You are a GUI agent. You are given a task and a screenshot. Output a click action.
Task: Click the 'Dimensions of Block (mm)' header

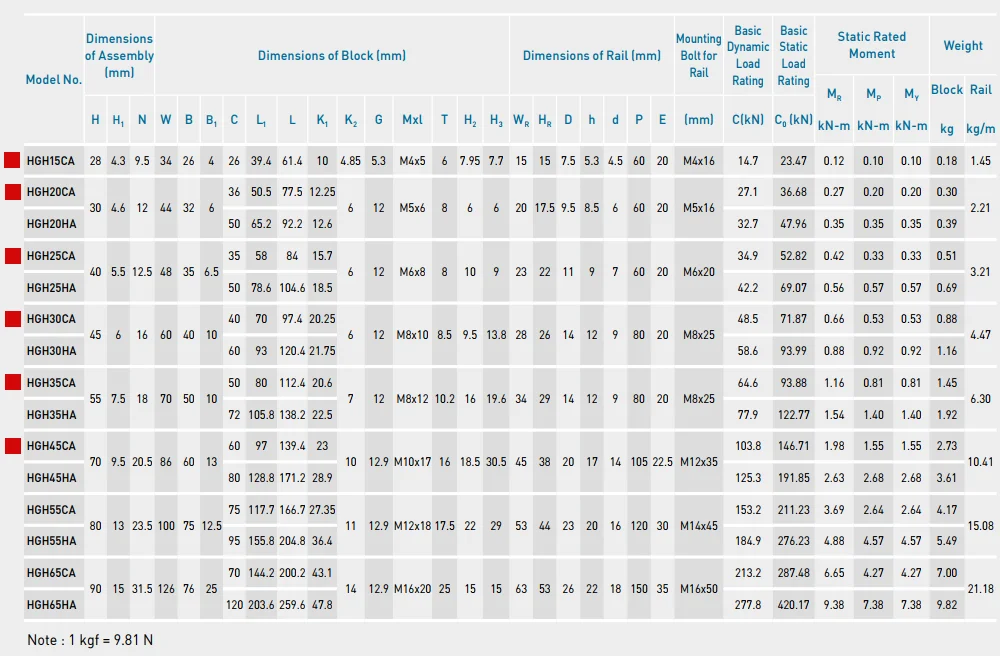332,55
